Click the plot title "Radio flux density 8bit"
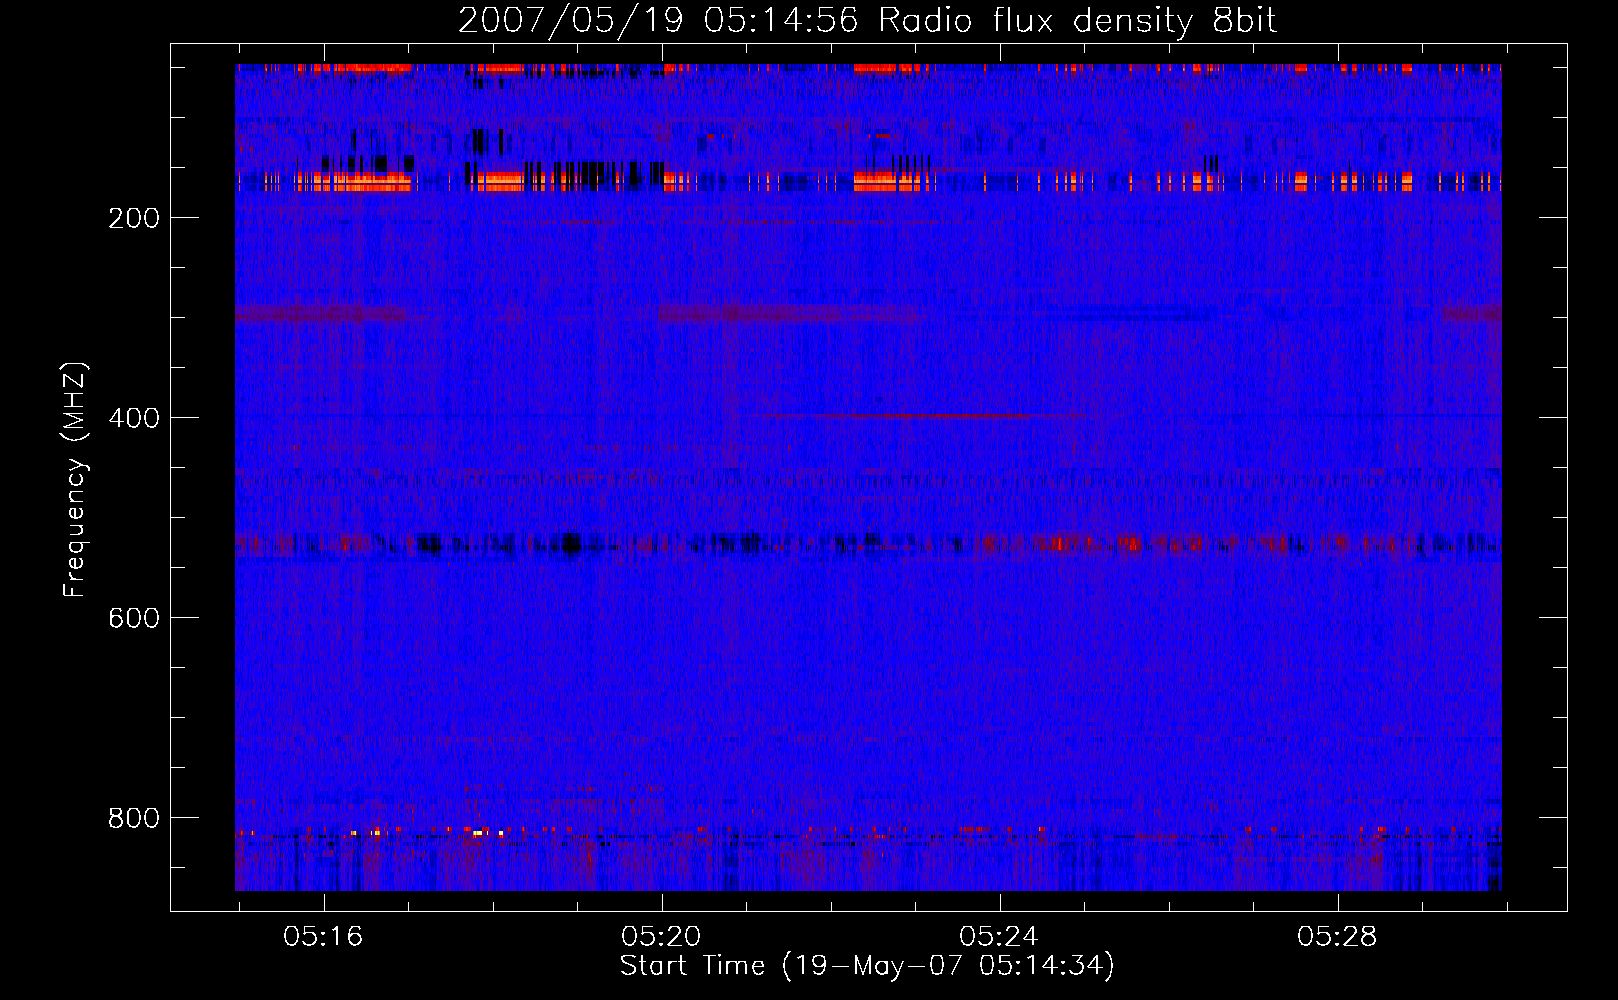The image size is (1618, 1000). point(1078,21)
